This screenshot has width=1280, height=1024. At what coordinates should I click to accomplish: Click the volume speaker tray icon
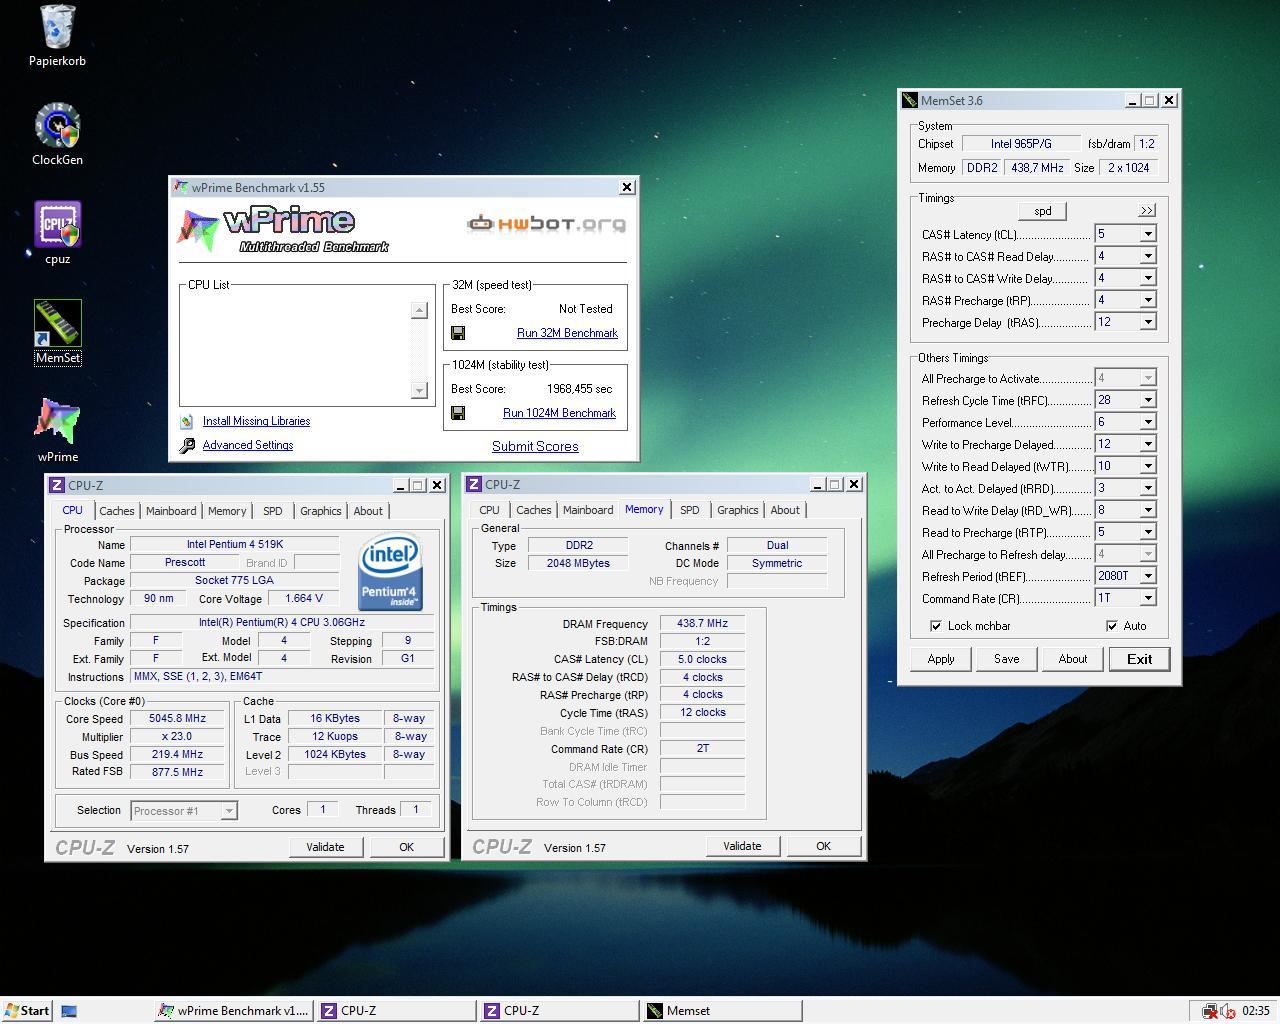tap(1227, 1011)
